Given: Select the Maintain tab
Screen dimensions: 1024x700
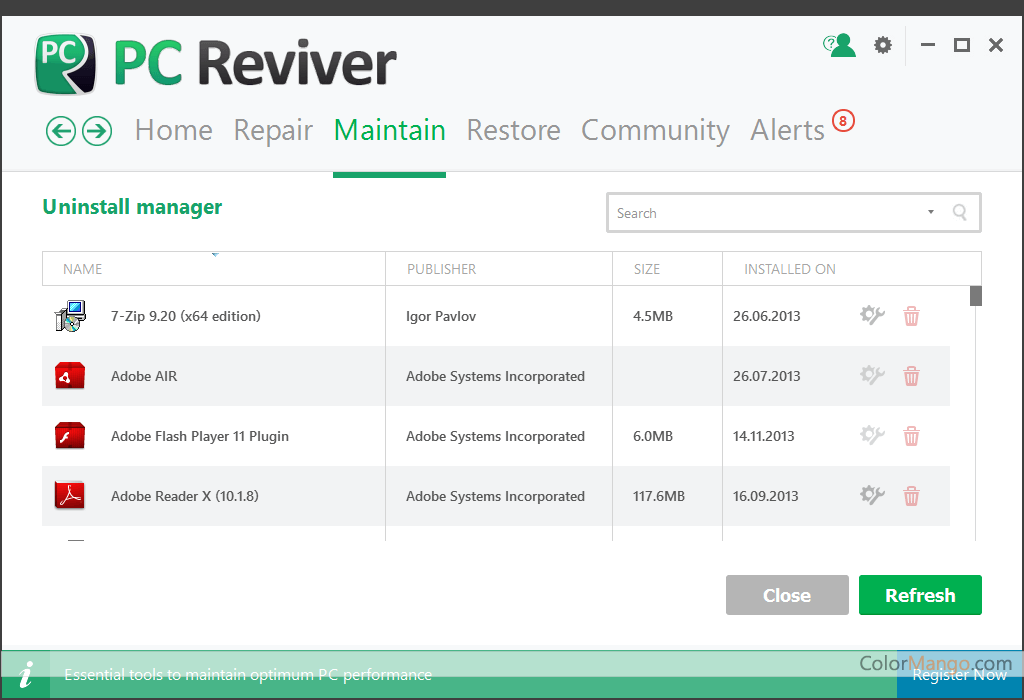Looking at the screenshot, I should coord(389,131).
